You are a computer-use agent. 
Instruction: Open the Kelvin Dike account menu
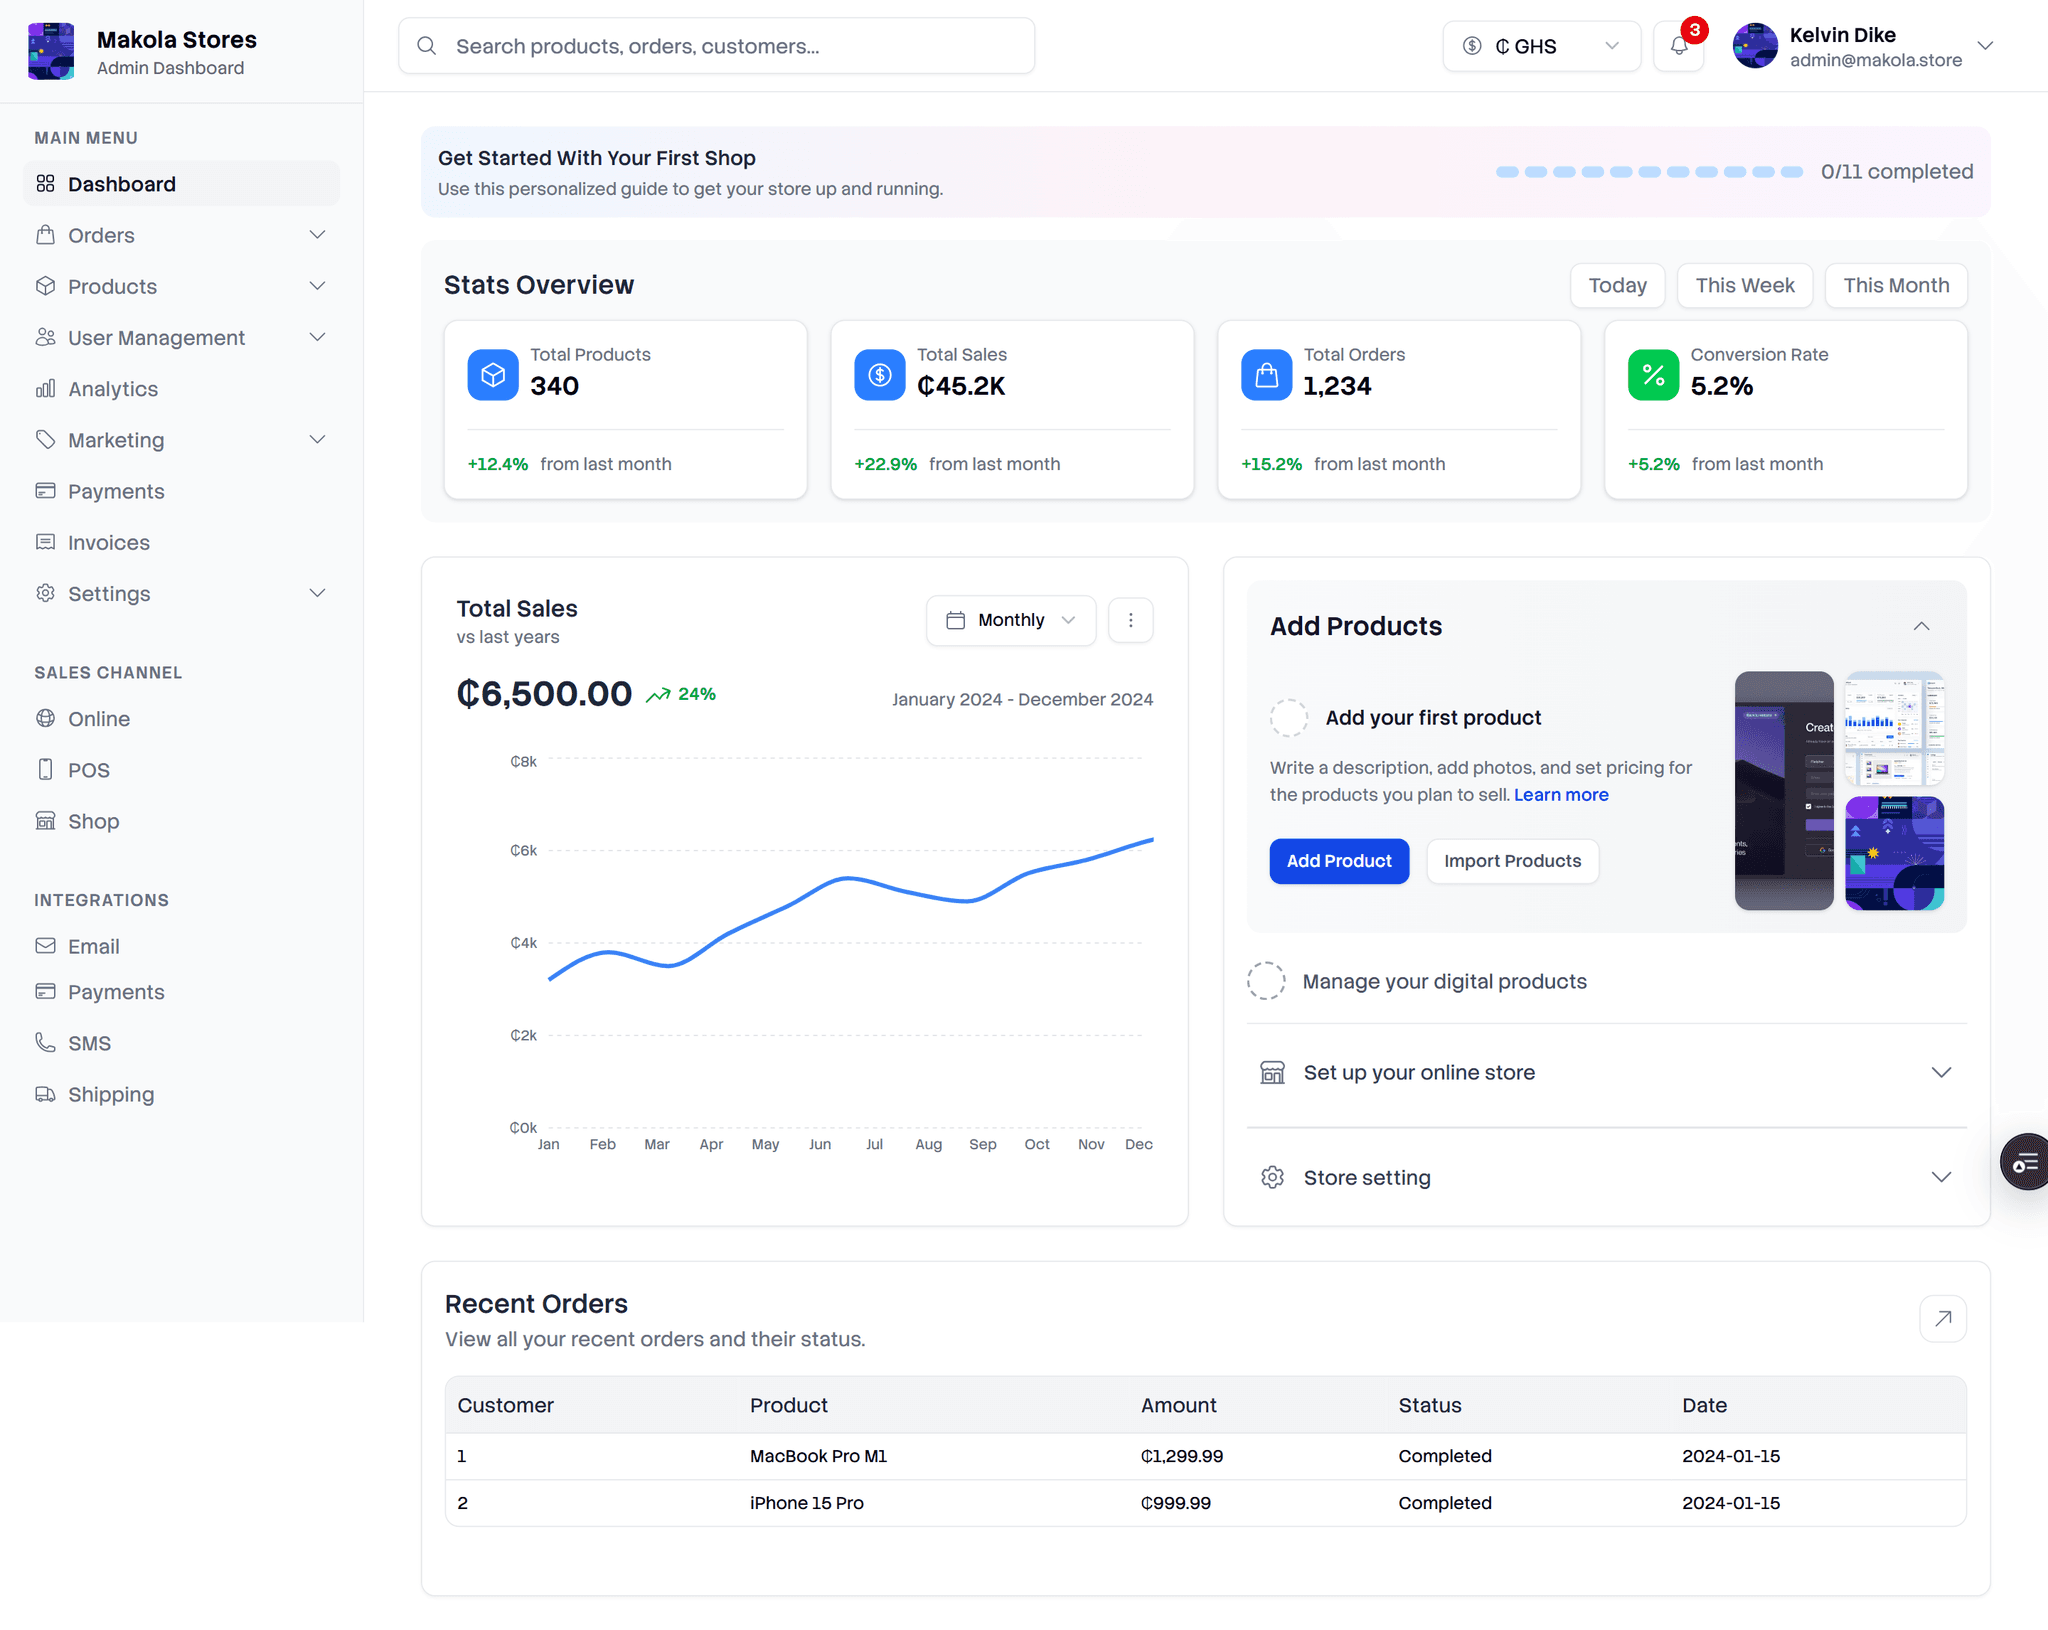click(1864, 46)
